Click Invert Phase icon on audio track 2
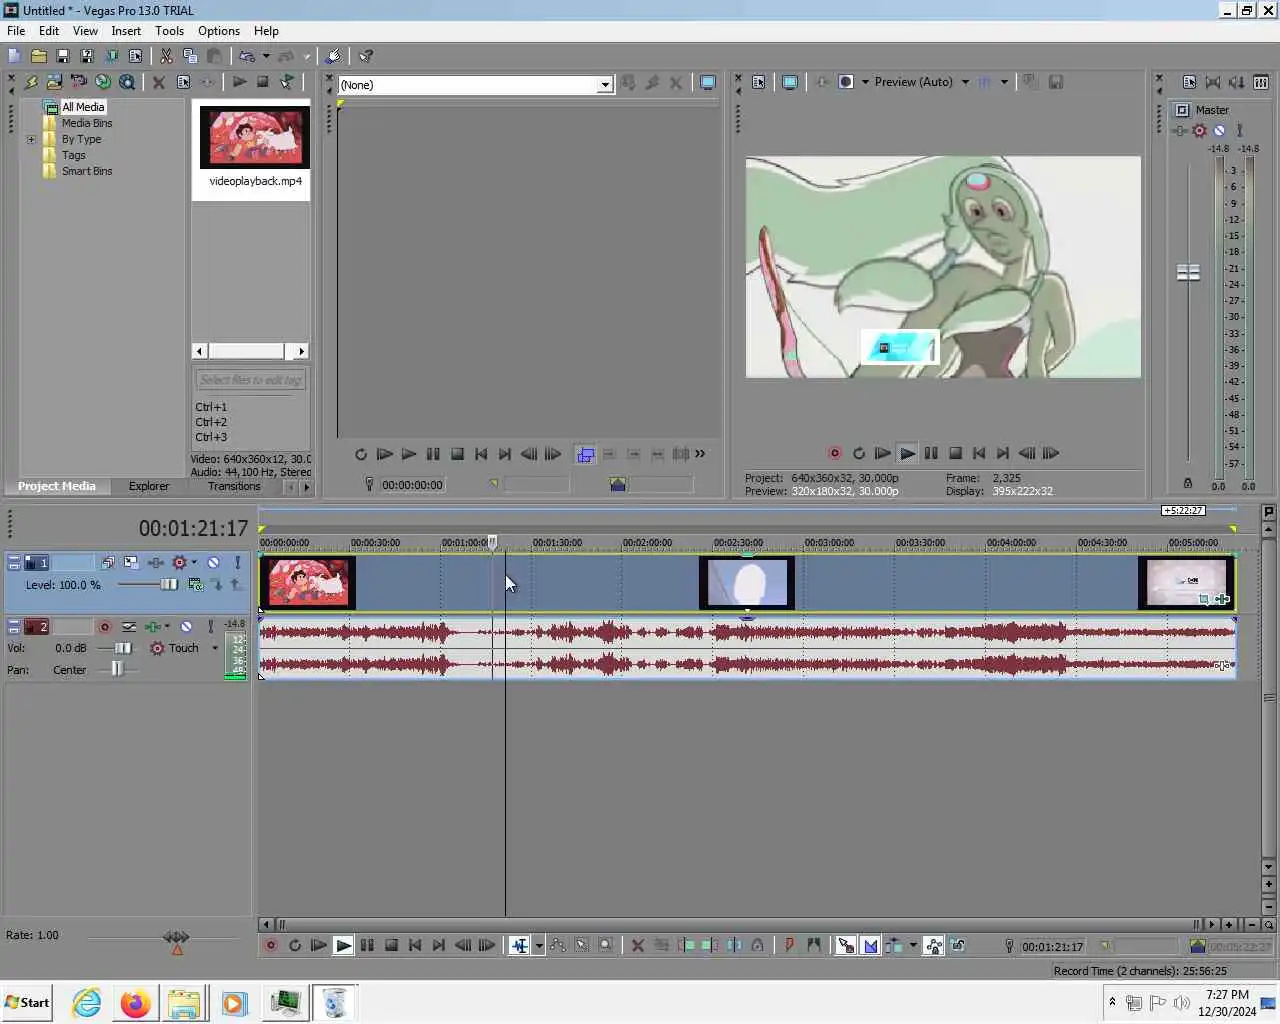This screenshot has height=1024, width=1280. click(129, 627)
